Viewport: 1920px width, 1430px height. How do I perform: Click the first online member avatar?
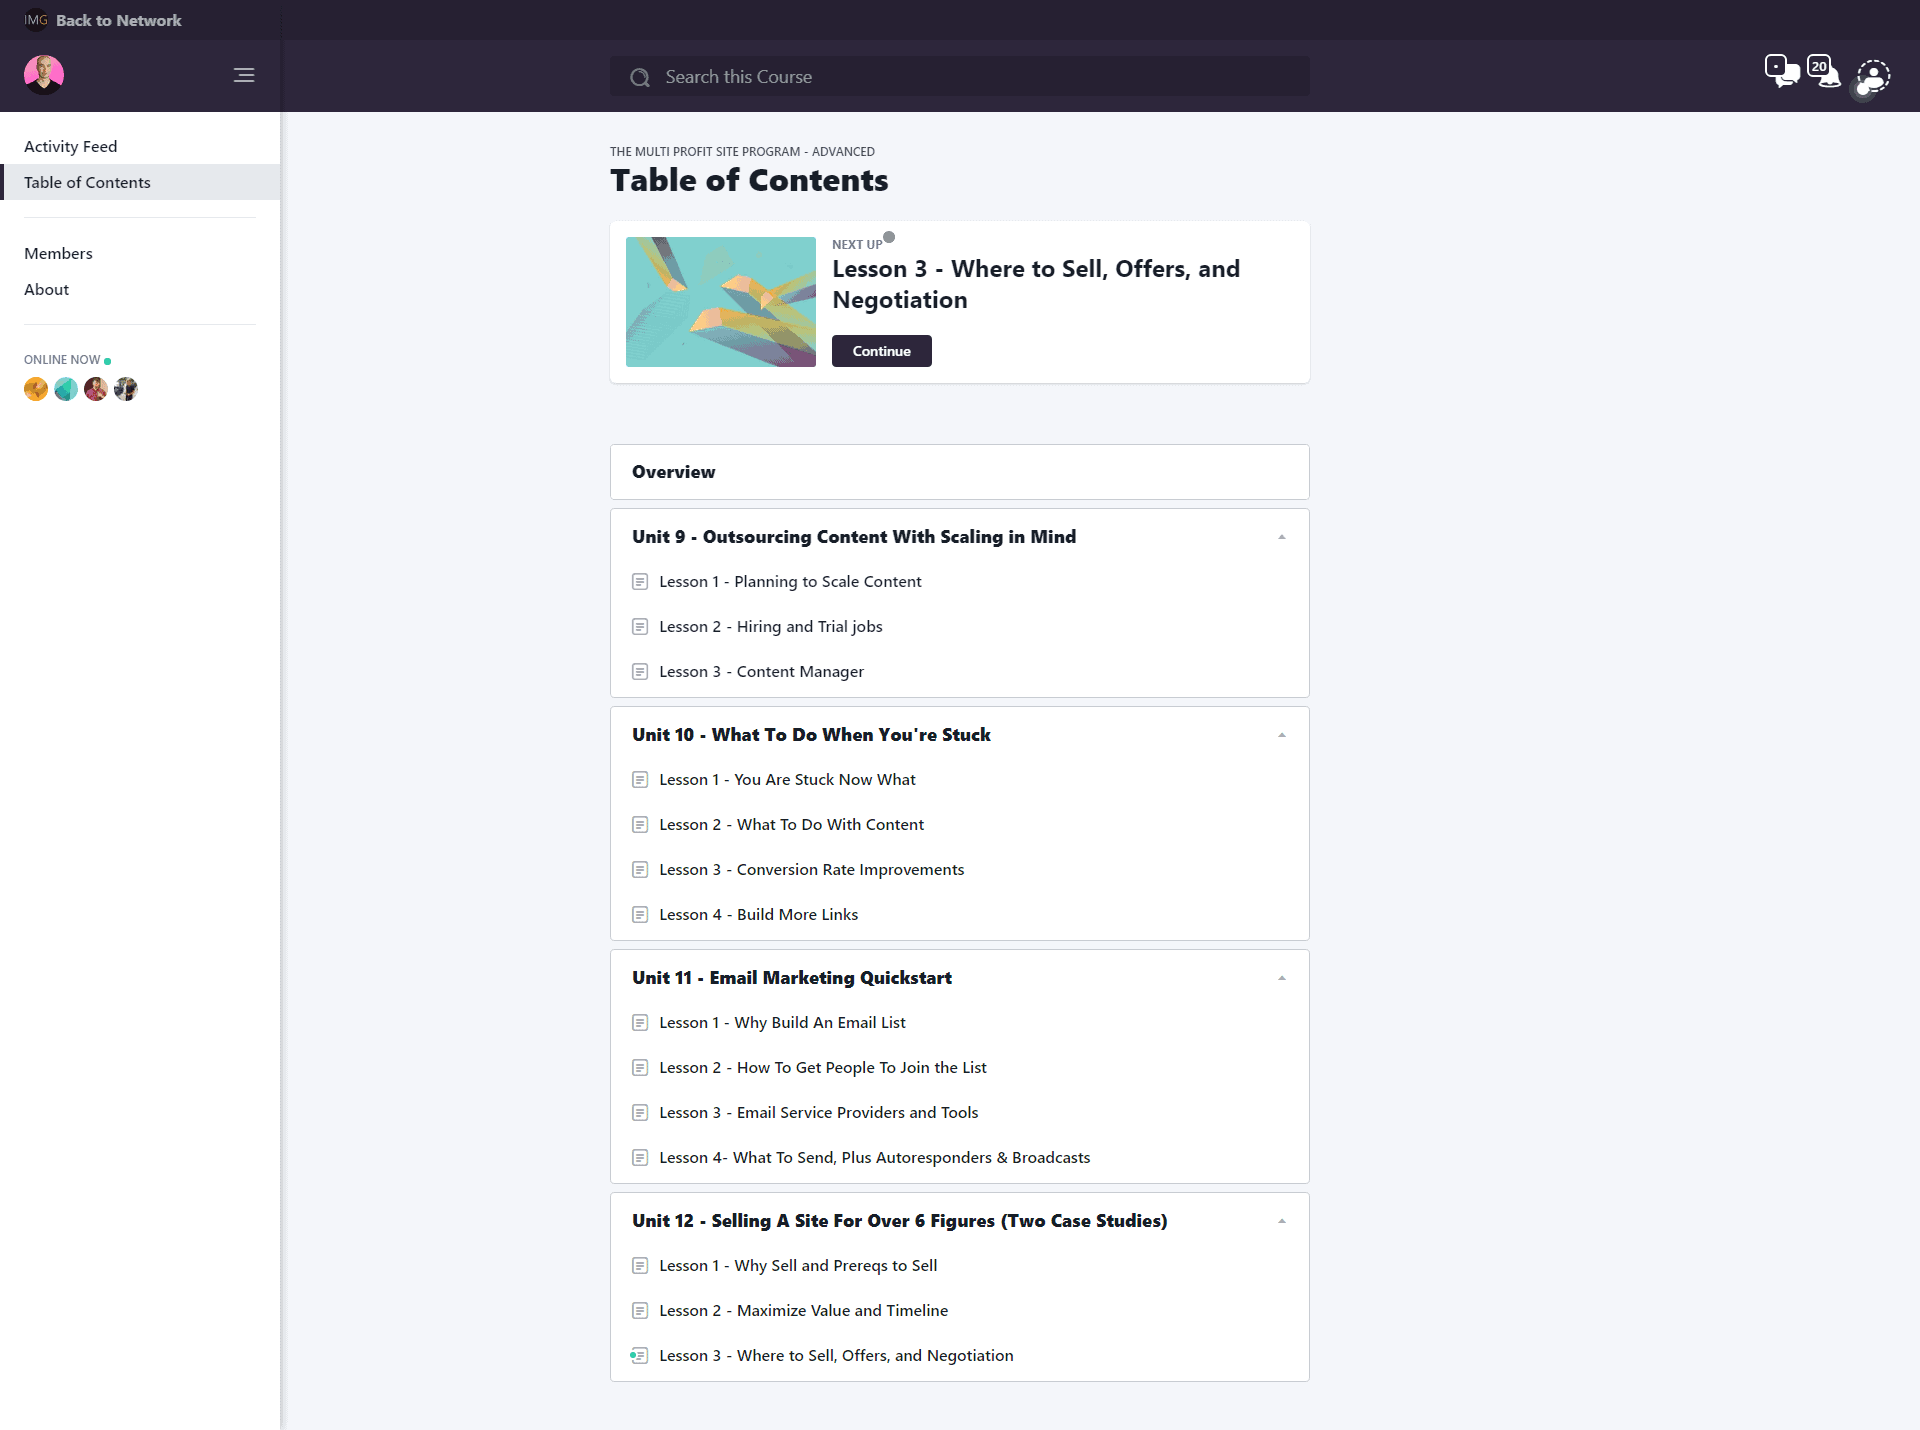coord(36,389)
